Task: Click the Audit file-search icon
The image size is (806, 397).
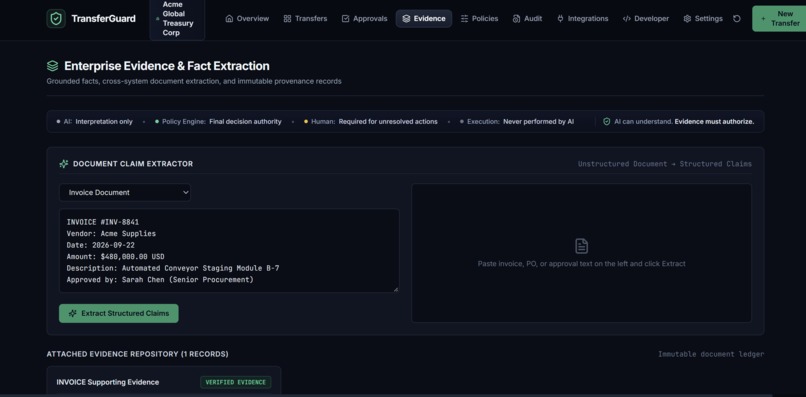Action: pyautogui.click(x=516, y=19)
